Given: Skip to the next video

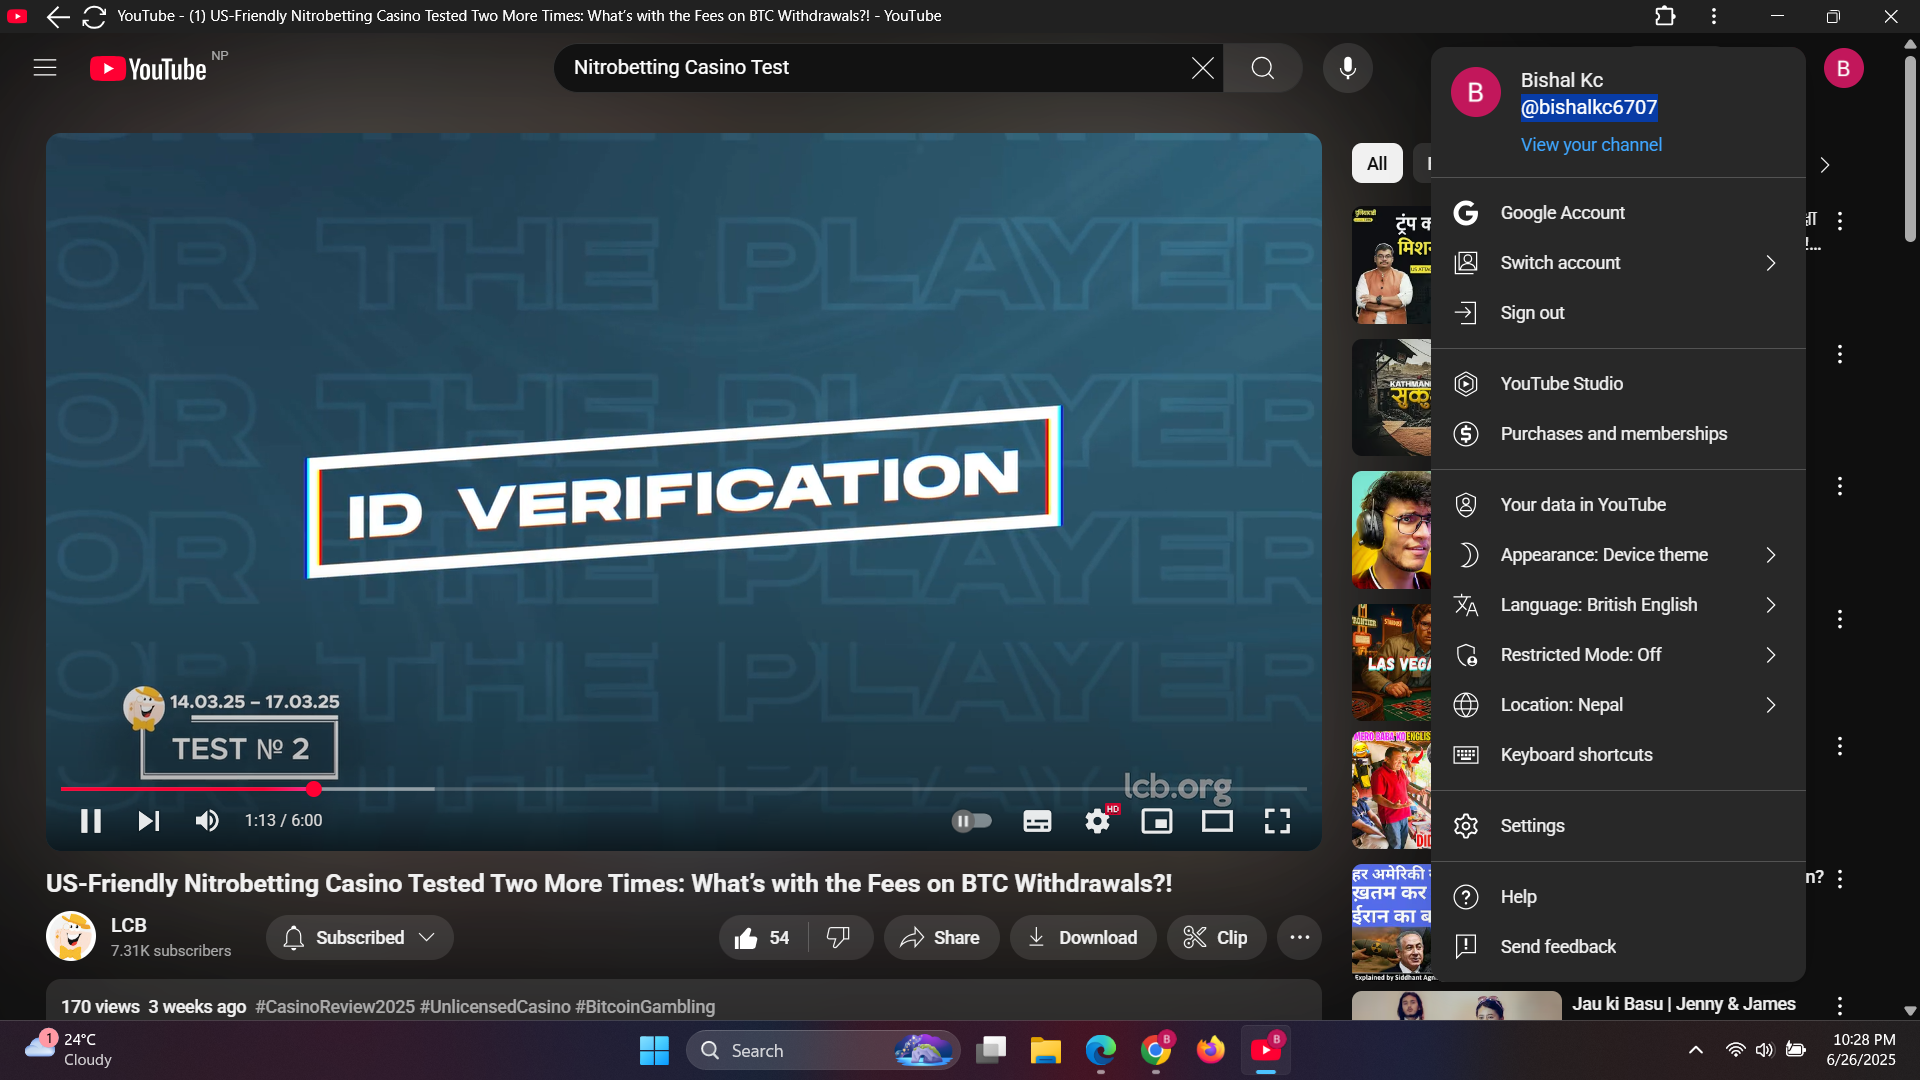Looking at the screenshot, I should [x=149, y=821].
